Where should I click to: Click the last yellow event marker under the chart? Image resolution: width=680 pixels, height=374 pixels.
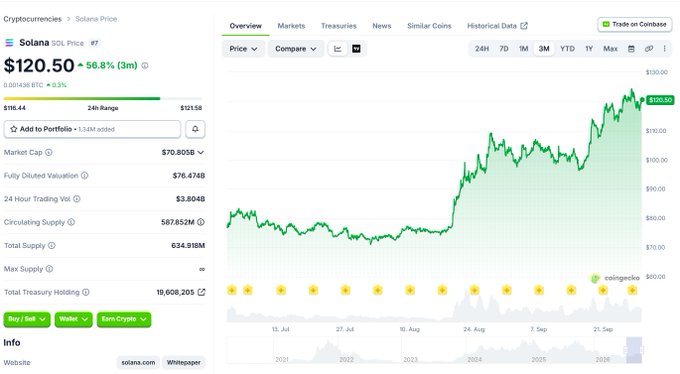(x=632, y=290)
